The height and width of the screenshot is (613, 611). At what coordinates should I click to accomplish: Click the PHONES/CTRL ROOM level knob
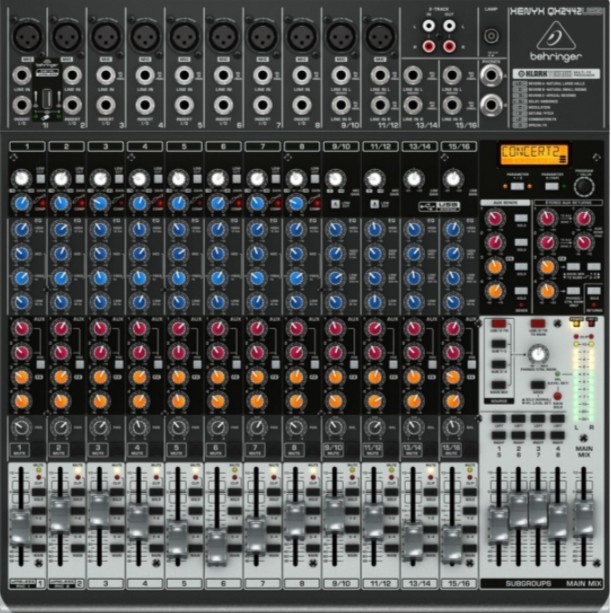538,355
